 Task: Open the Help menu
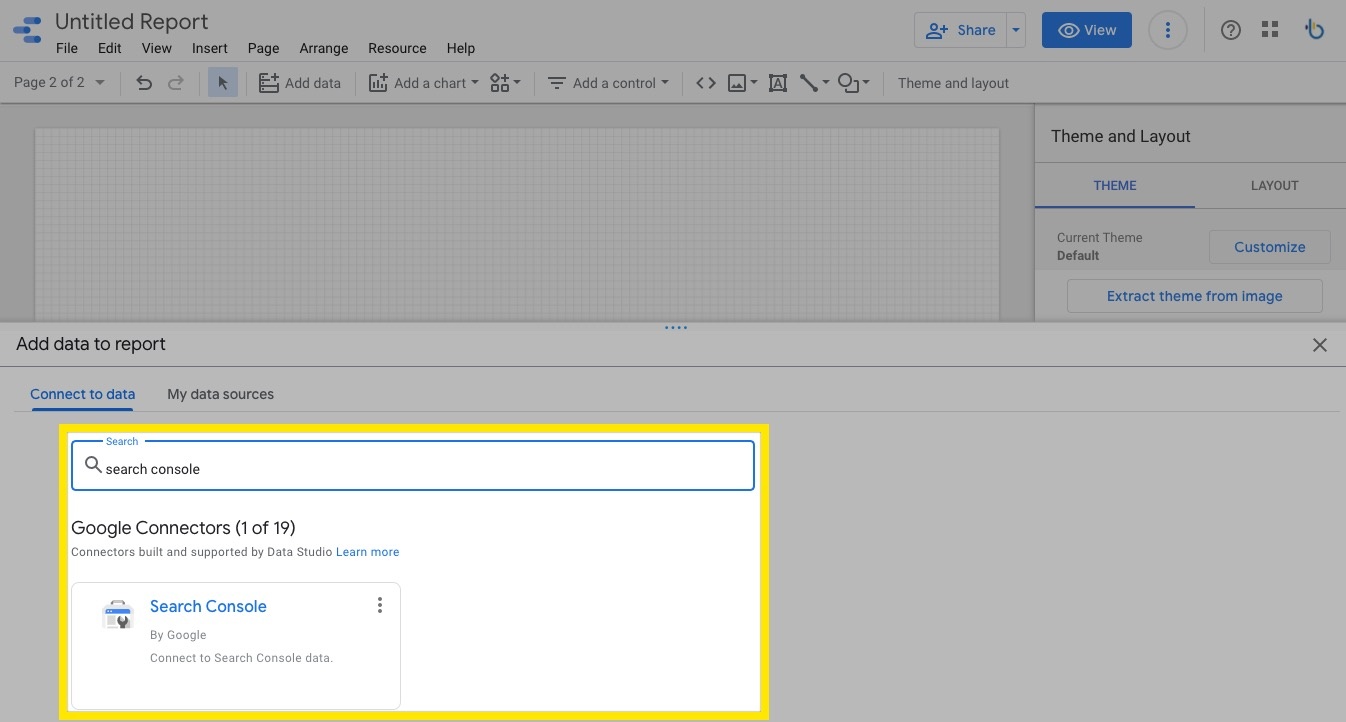click(461, 48)
